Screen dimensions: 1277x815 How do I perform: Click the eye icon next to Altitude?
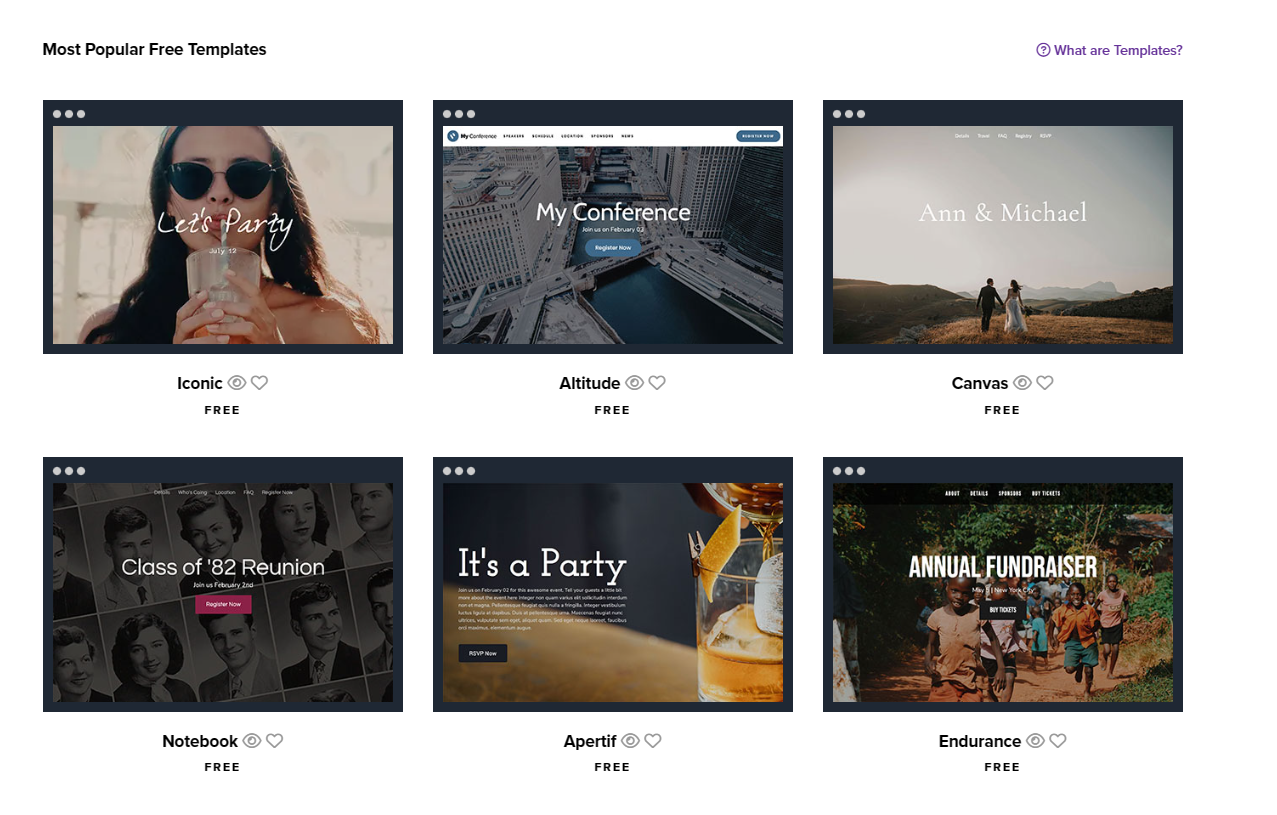tap(634, 383)
